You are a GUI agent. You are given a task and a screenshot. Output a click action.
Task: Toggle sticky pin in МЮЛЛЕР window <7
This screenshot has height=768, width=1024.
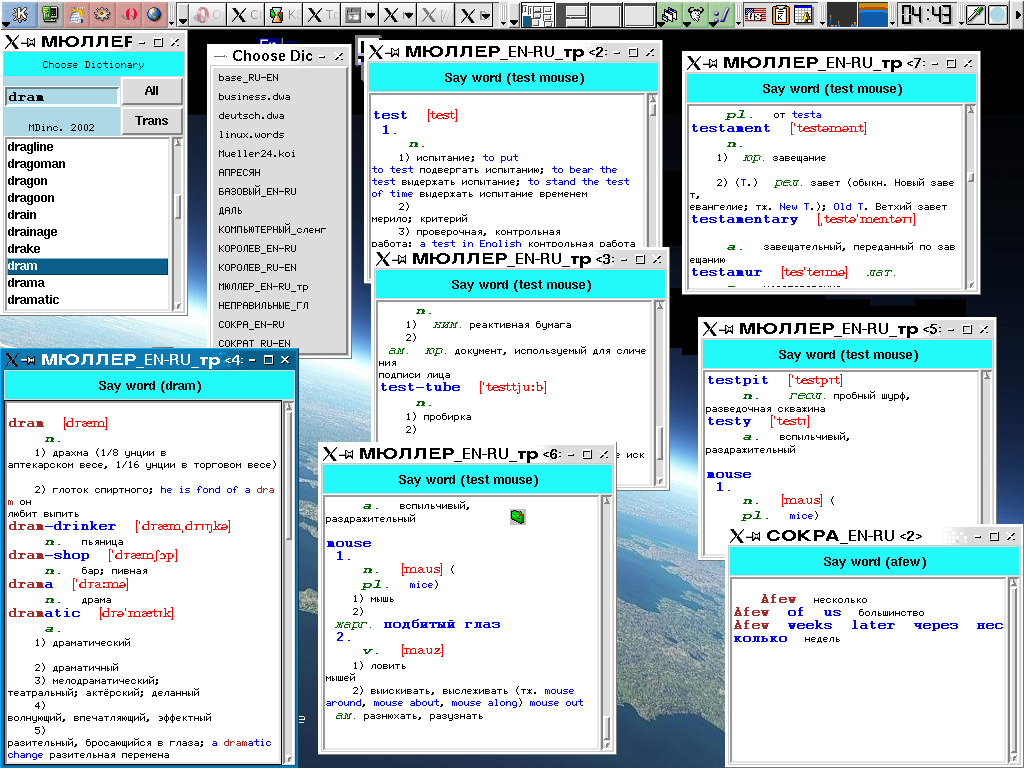coord(711,63)
